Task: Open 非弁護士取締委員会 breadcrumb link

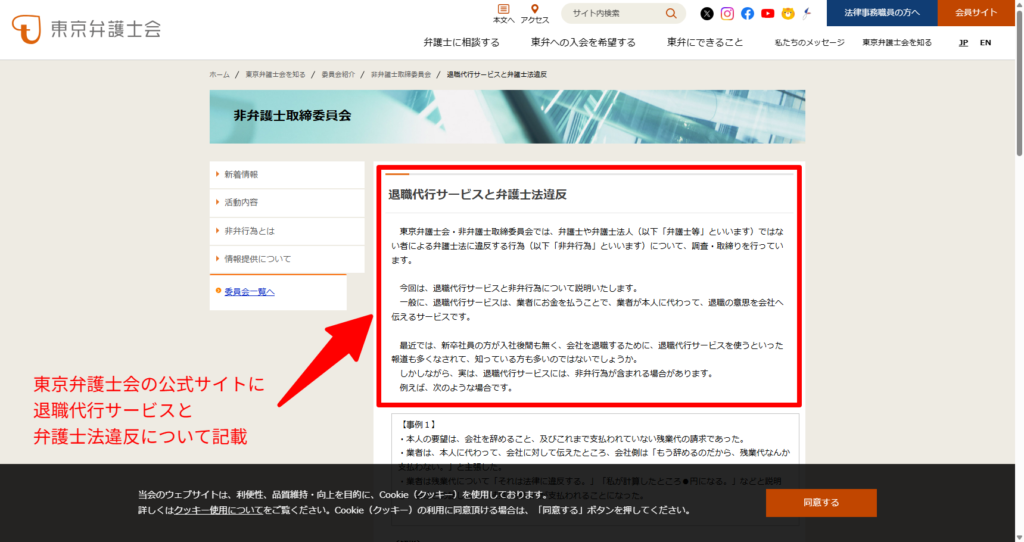Action: (401, 74)
